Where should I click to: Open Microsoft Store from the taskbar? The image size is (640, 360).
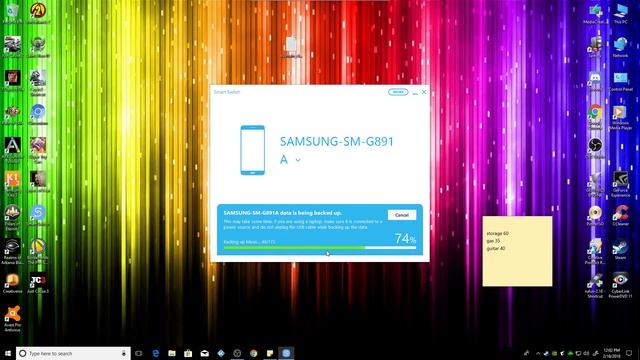click(188, 353)
